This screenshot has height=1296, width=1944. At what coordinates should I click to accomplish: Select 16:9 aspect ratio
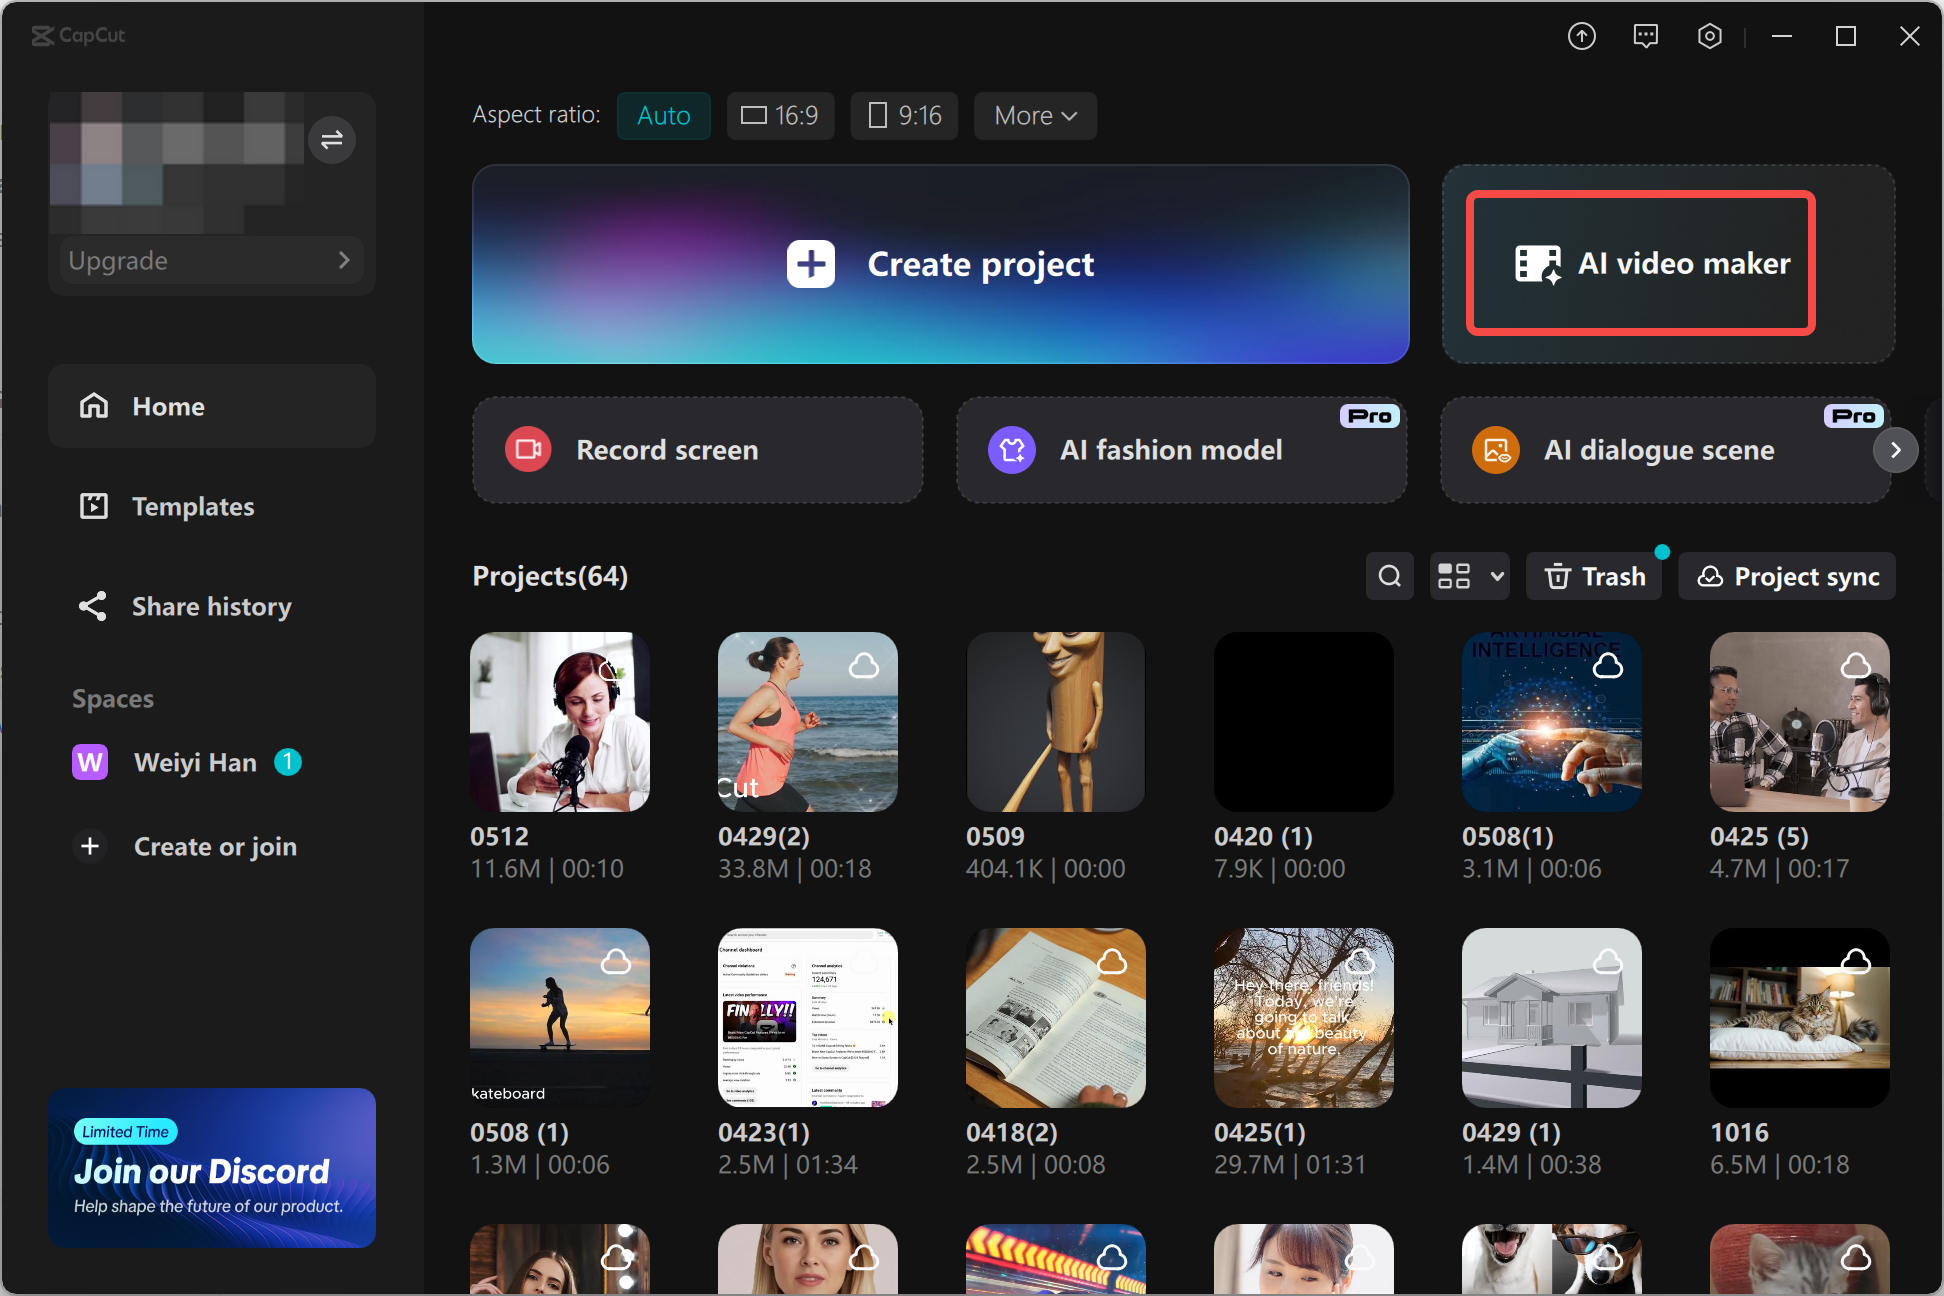coord(780,116)
